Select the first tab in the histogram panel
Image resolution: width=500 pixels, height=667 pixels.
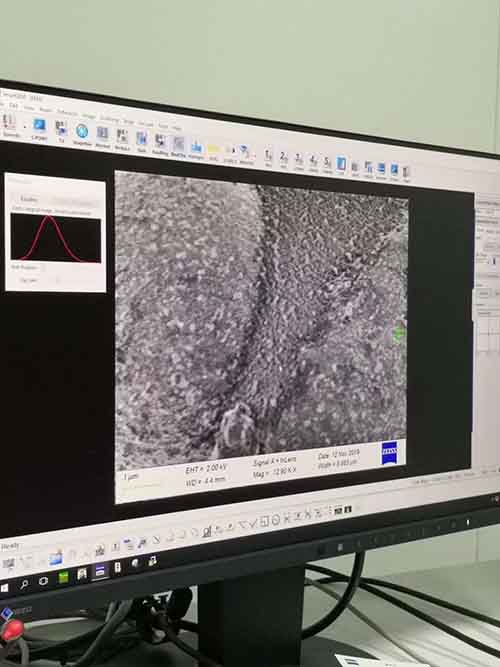[29, 199]
